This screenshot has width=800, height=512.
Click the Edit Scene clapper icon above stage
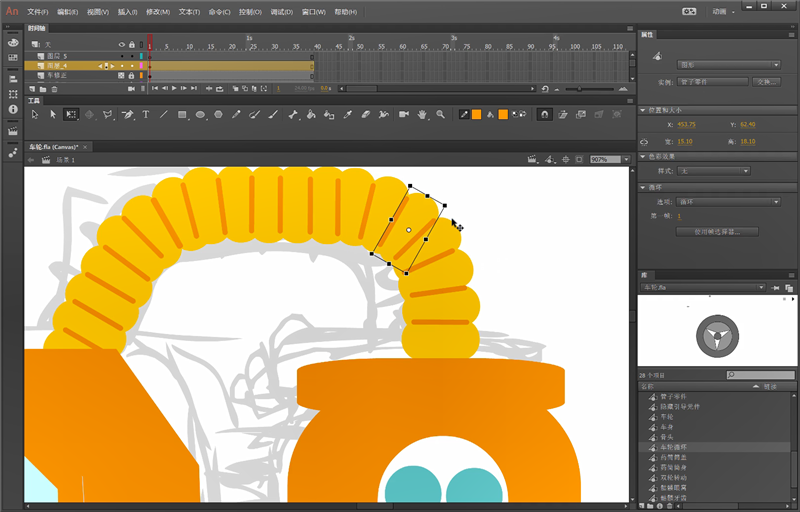coord(532,160)
